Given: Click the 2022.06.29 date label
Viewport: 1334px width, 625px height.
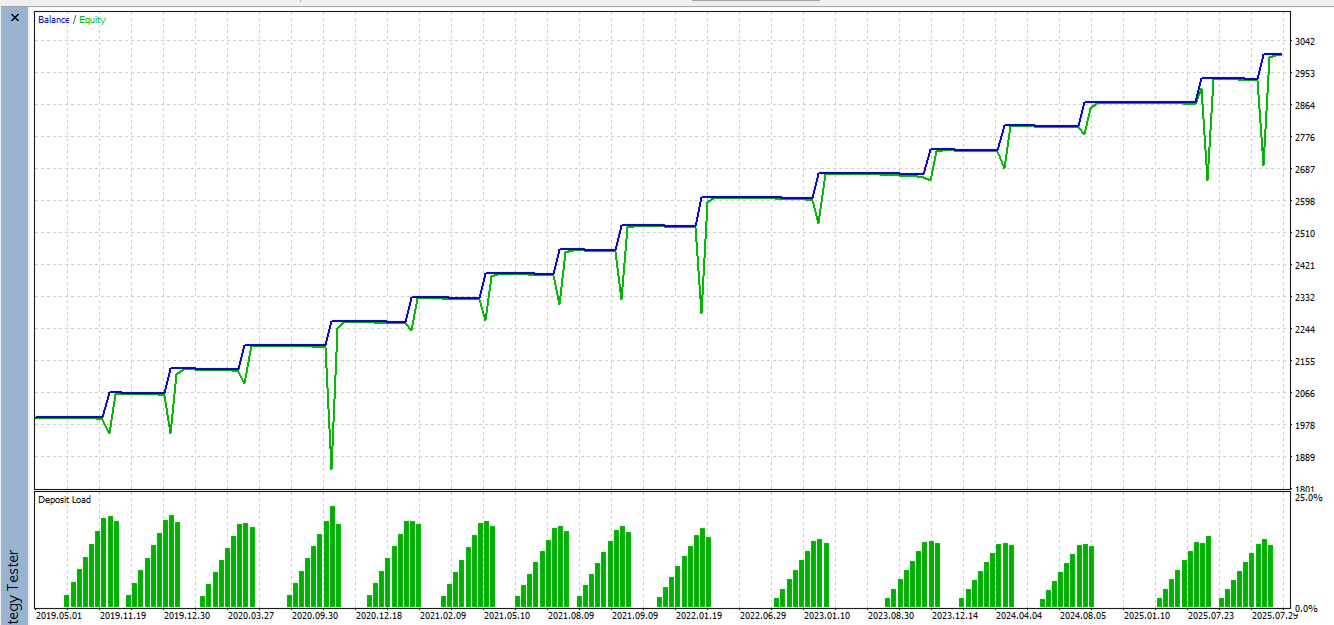Looking at the screenshot, I should 764,616.
